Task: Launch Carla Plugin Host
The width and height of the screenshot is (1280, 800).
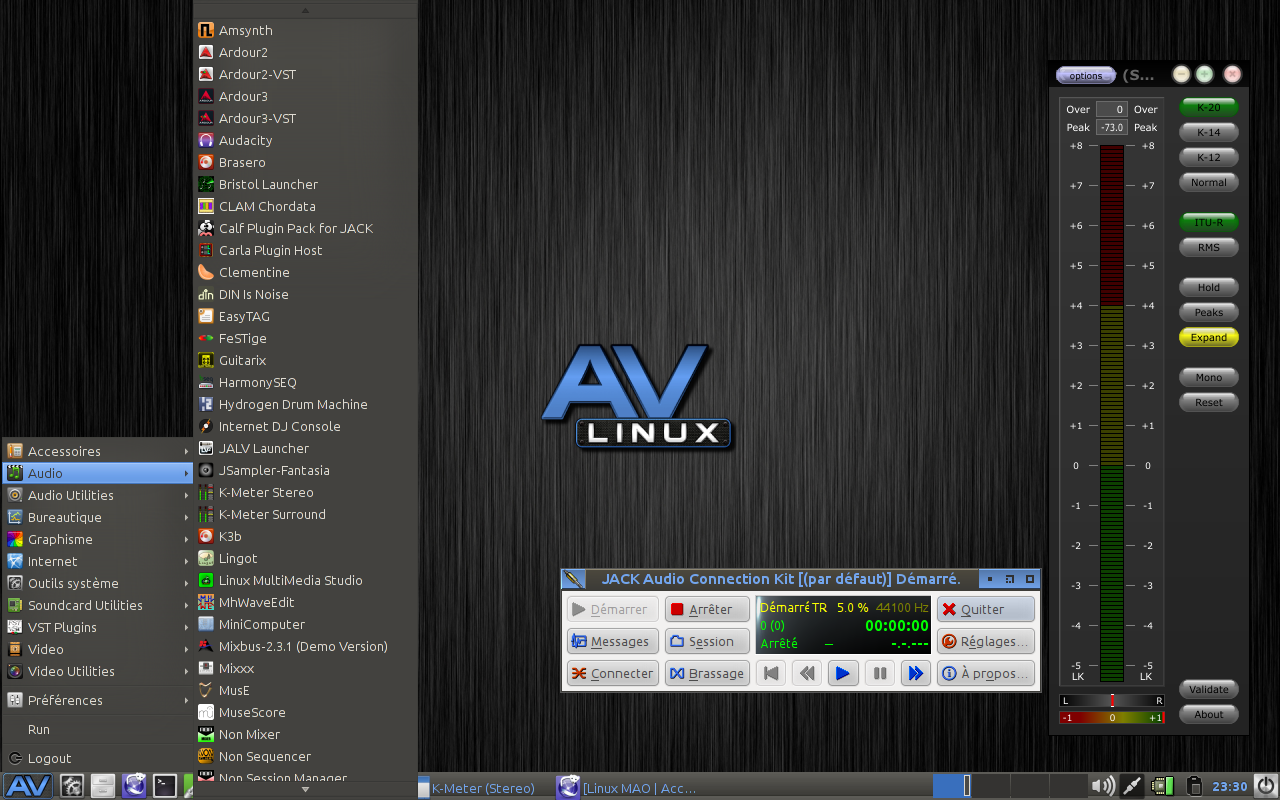Action: pyautogui.click(x=305, y=250)
